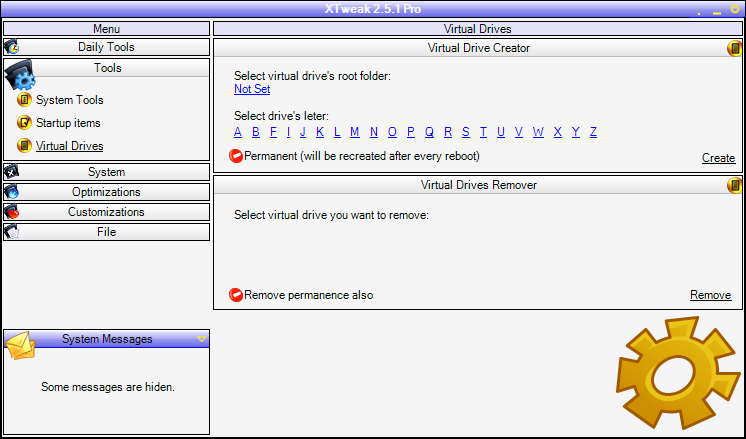
Task: Collapse the System Messages panel arrow
Action: (x=202, y=339)
